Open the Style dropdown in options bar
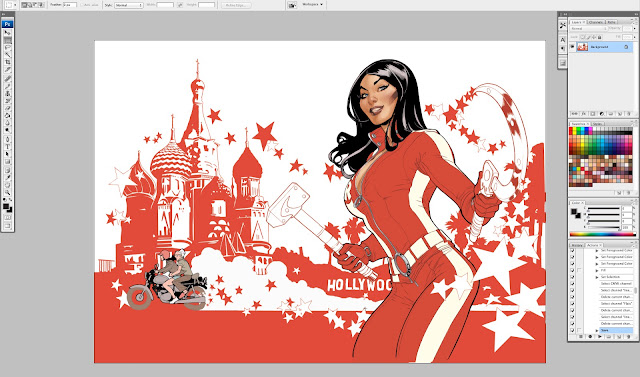The image size is (640, 377). 129,5
